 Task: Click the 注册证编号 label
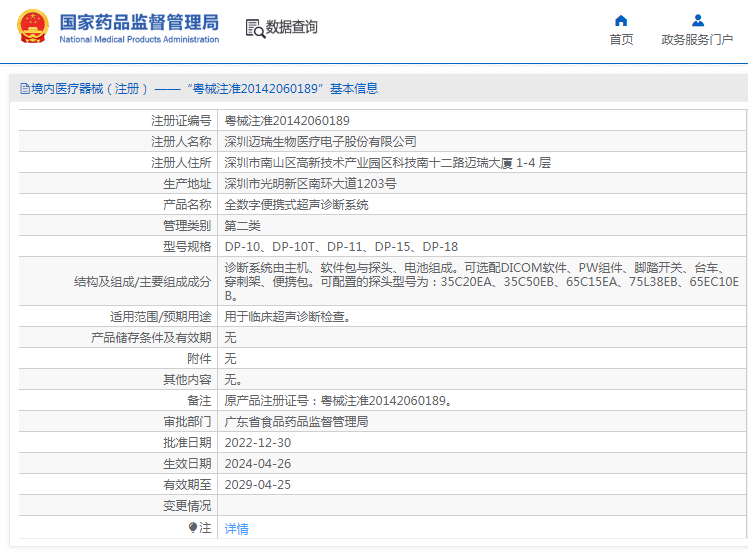pyautogui.click(x=181, y=121)
